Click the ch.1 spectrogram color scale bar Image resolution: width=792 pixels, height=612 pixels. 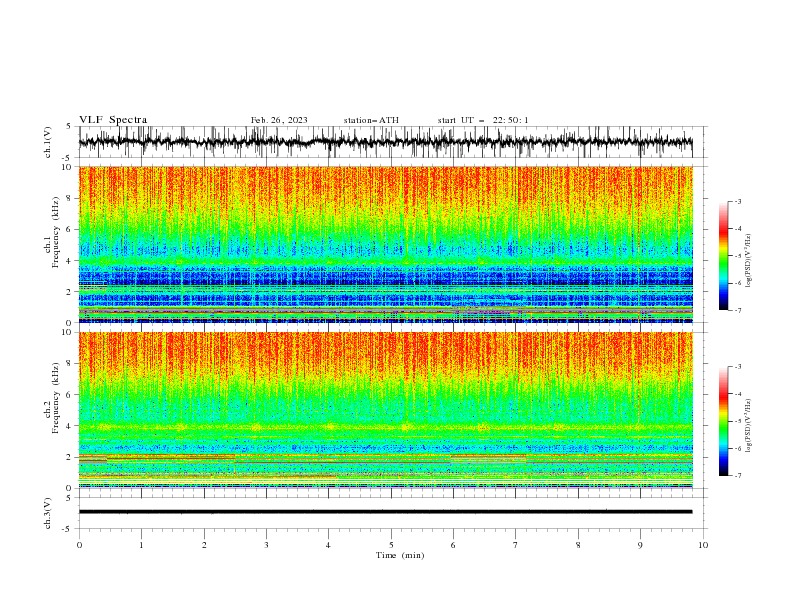tap(723, 256)
